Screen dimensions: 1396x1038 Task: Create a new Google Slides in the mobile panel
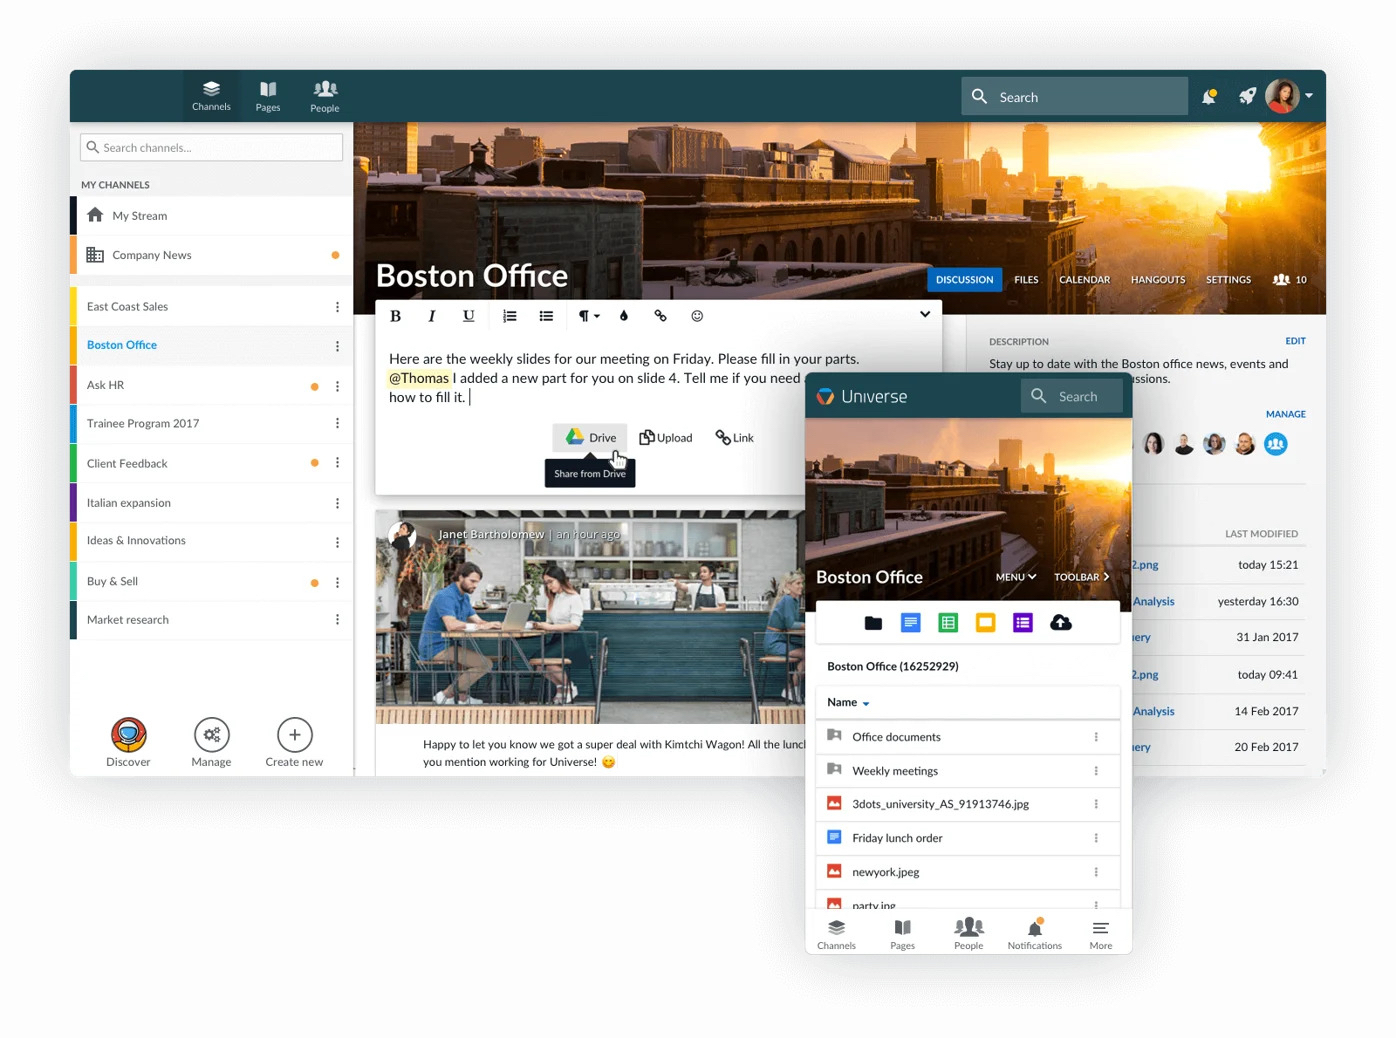pos(985,623)
